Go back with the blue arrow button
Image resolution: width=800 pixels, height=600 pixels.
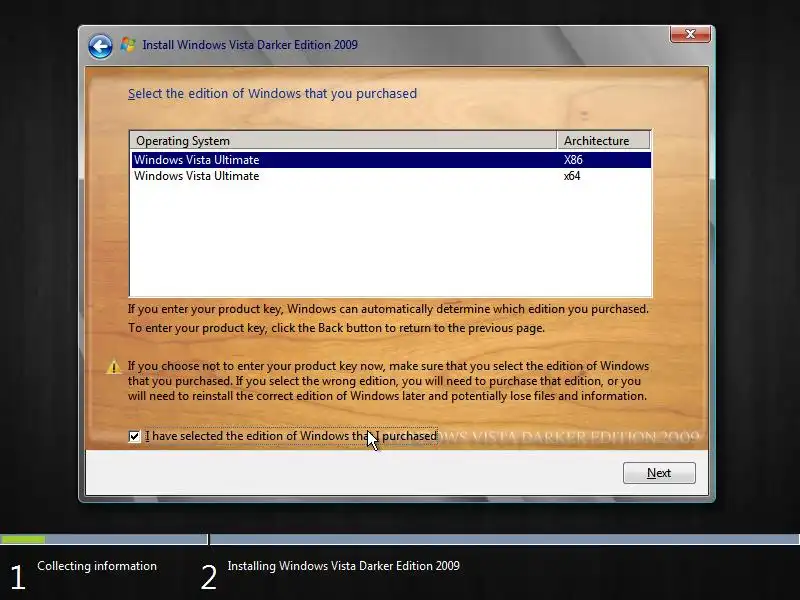100,47
